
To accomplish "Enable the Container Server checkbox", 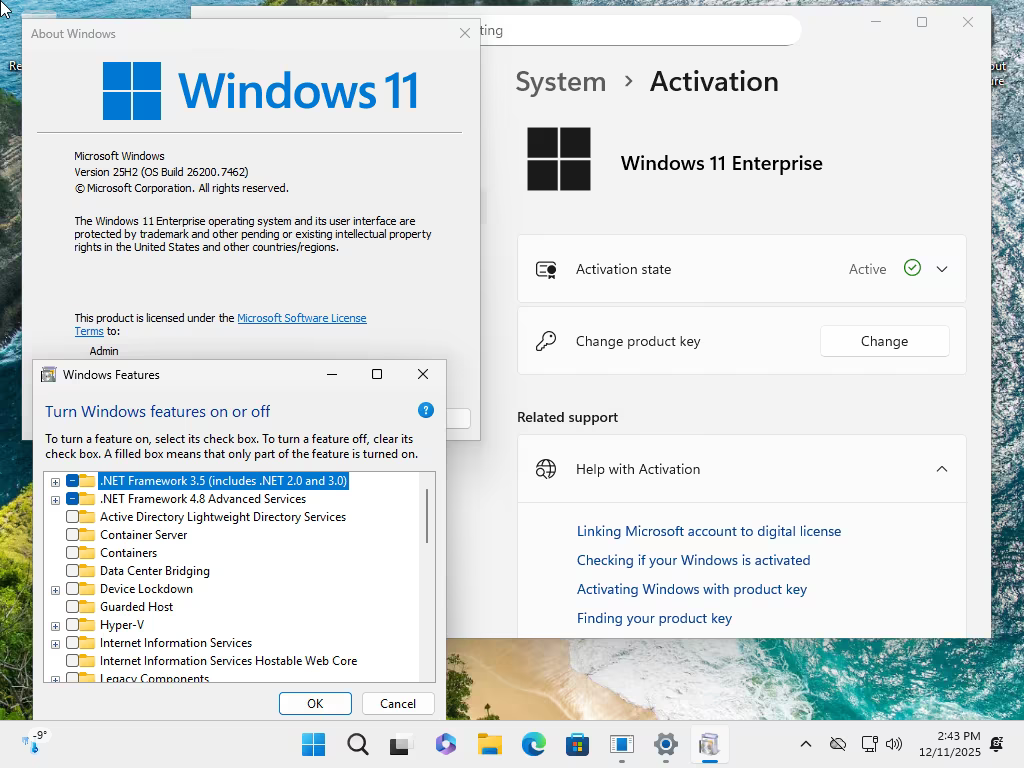I will point(72,535).
